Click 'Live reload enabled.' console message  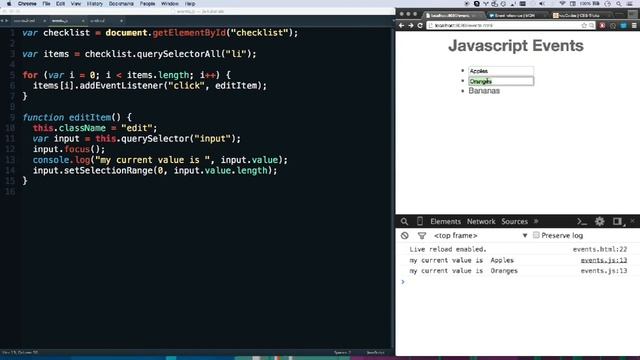tap(448, 249)
